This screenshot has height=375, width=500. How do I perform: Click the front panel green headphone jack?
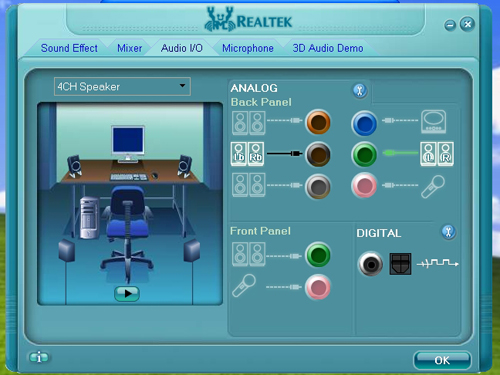[x=318, y=255]
